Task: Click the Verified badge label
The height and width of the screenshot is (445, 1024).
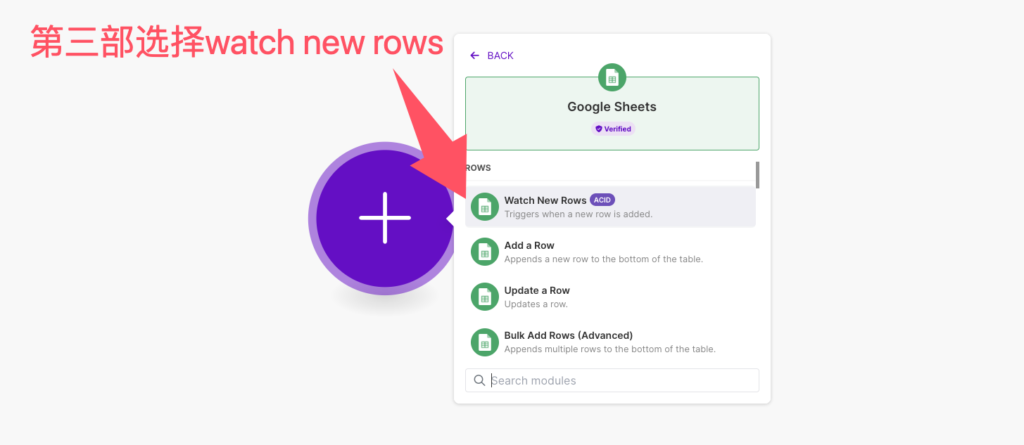Action: coord(617,129)
